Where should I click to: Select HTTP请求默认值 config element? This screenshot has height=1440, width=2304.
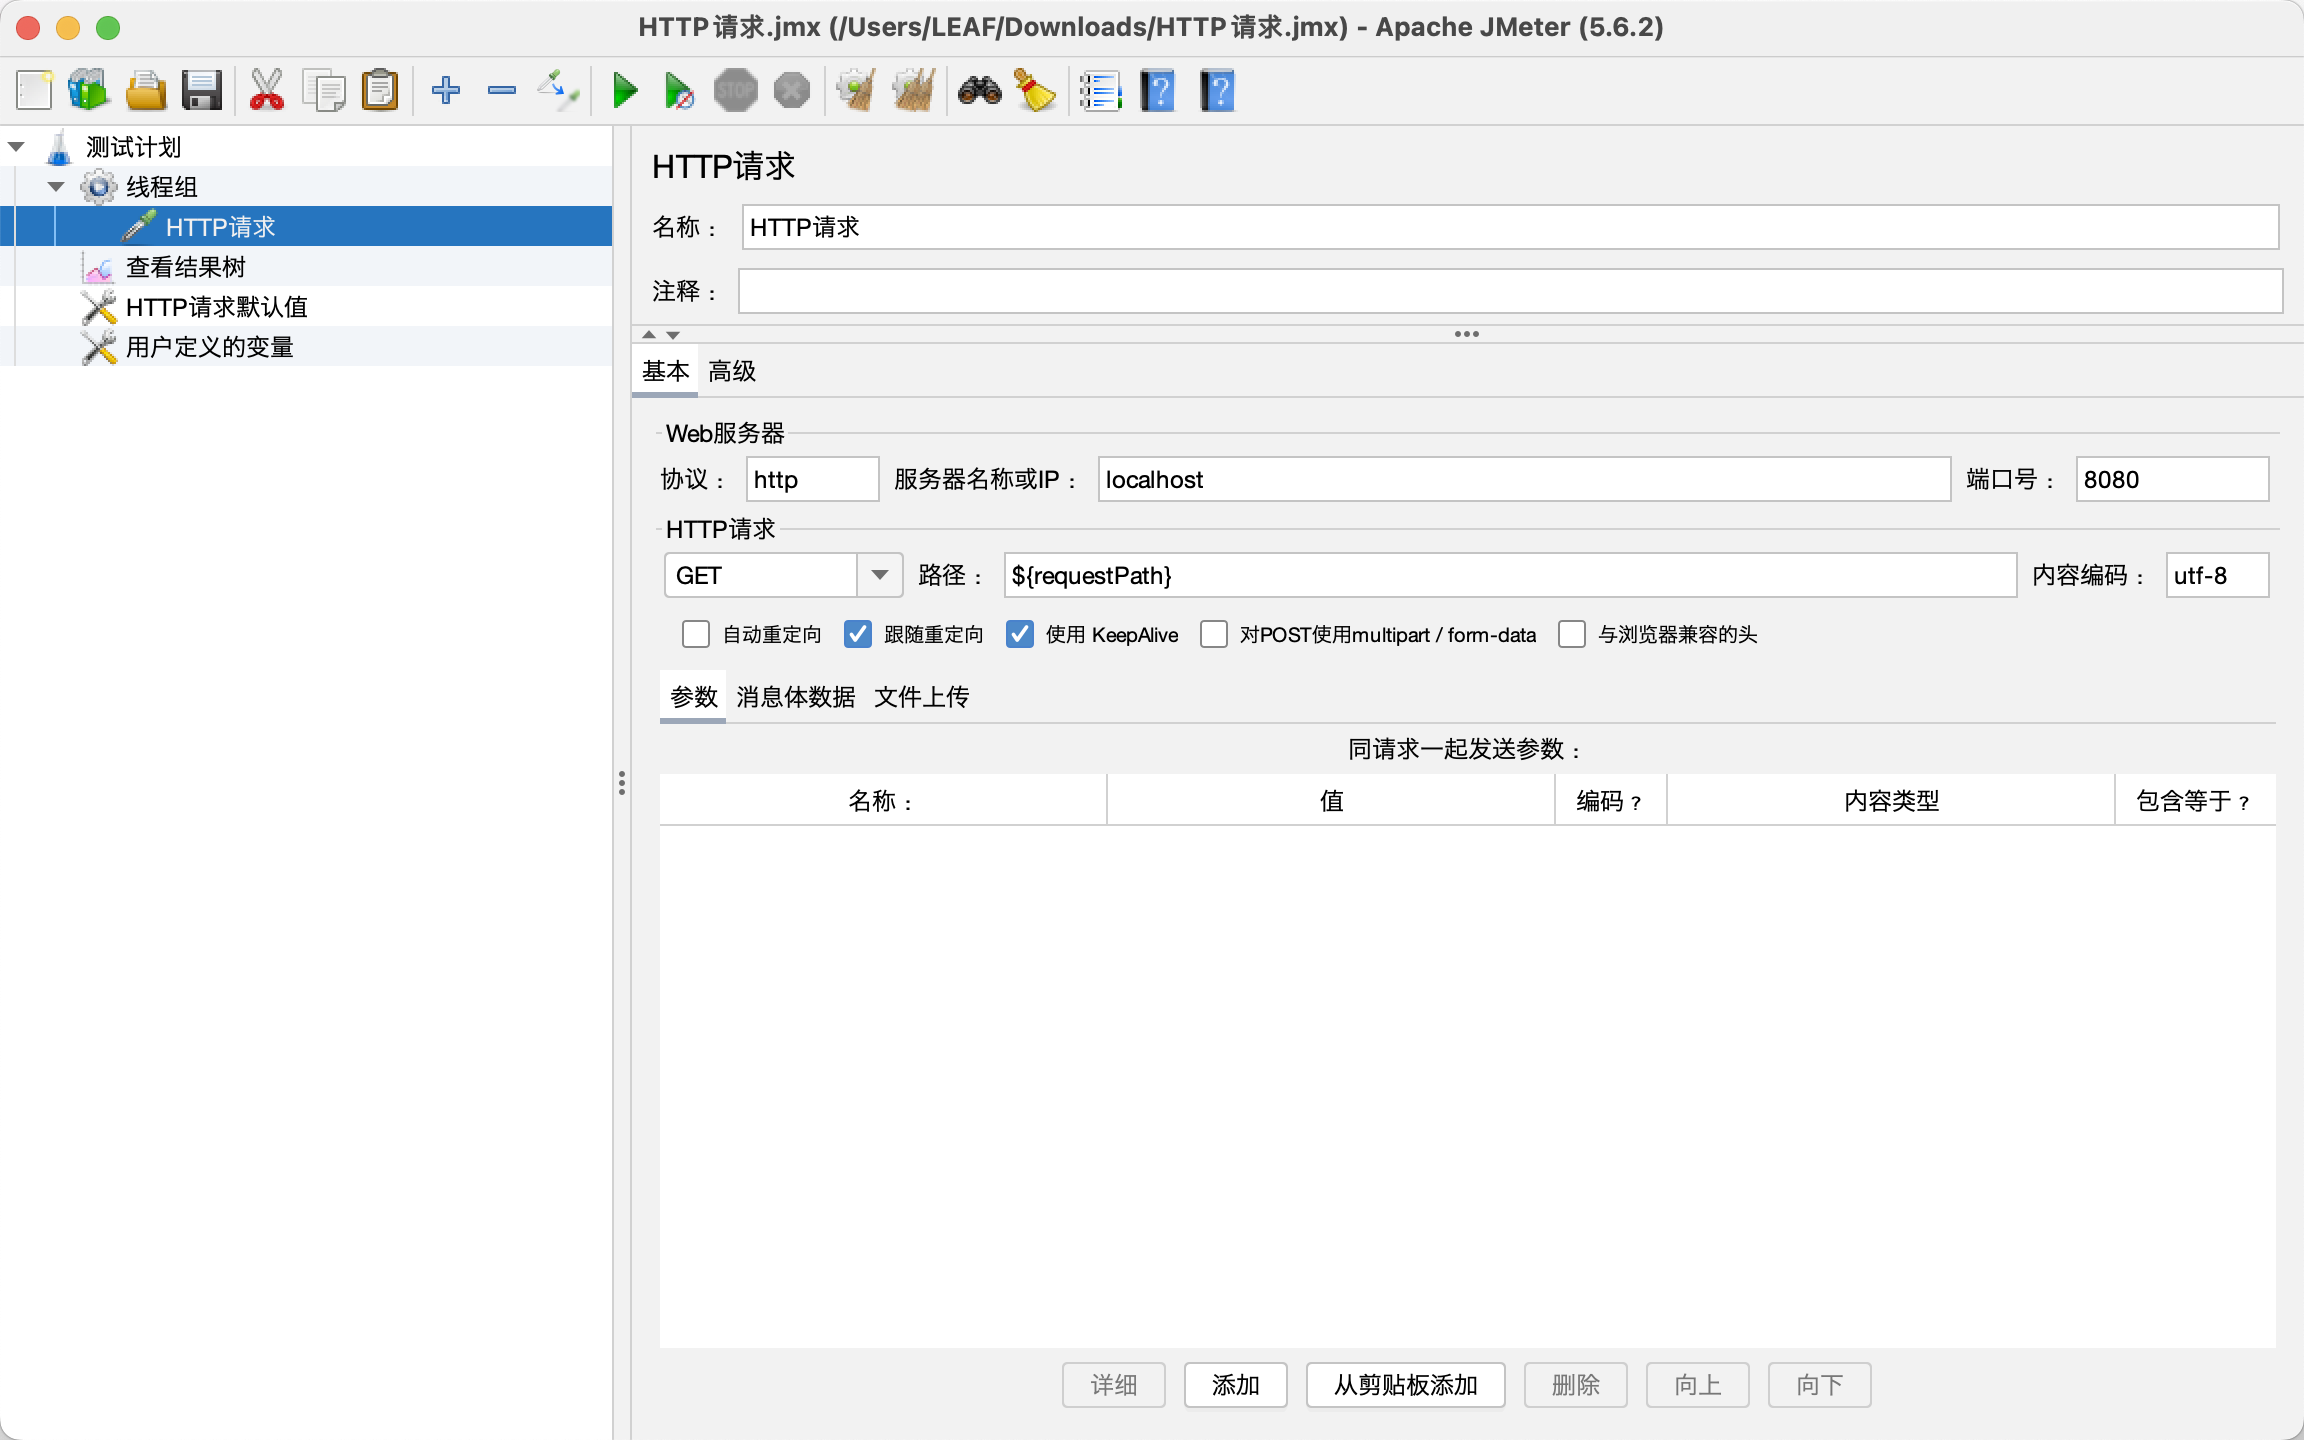tap(217, 307)
